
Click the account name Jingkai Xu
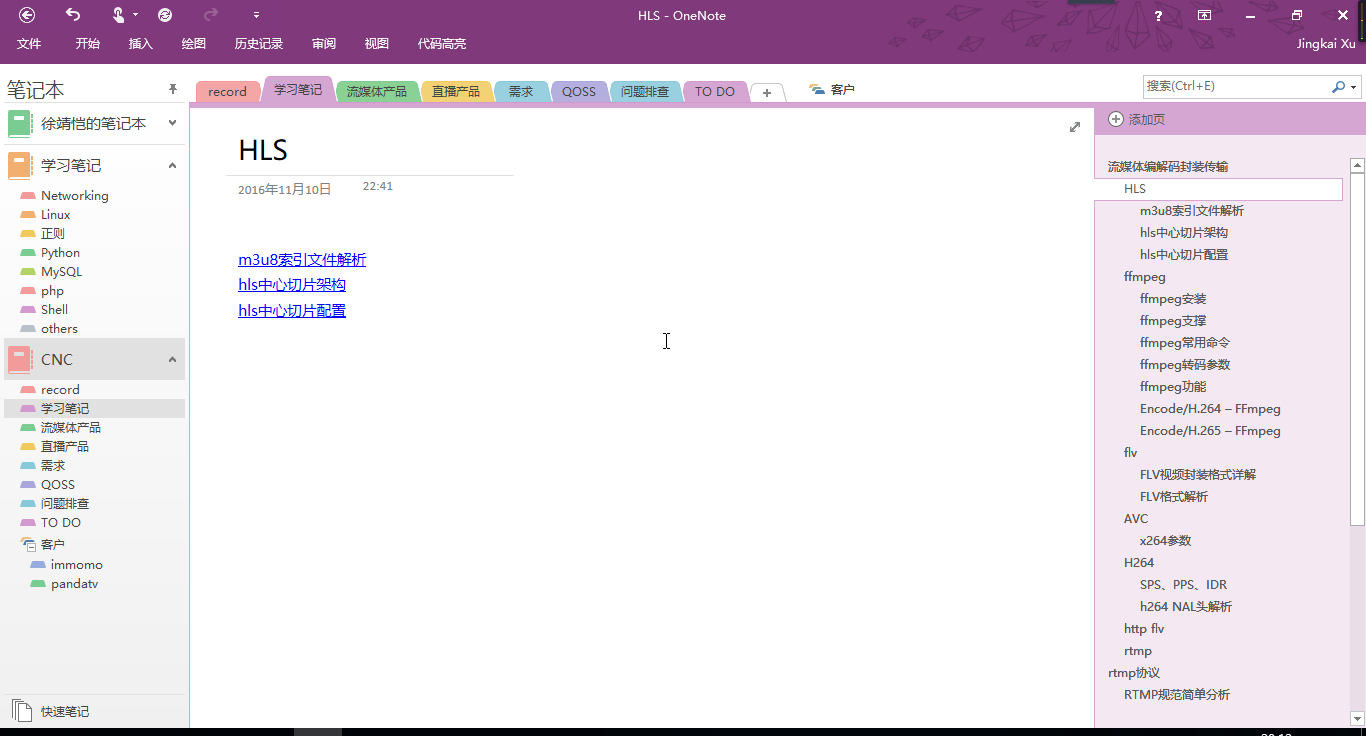pyautogui.click(x=1326, y=44)
